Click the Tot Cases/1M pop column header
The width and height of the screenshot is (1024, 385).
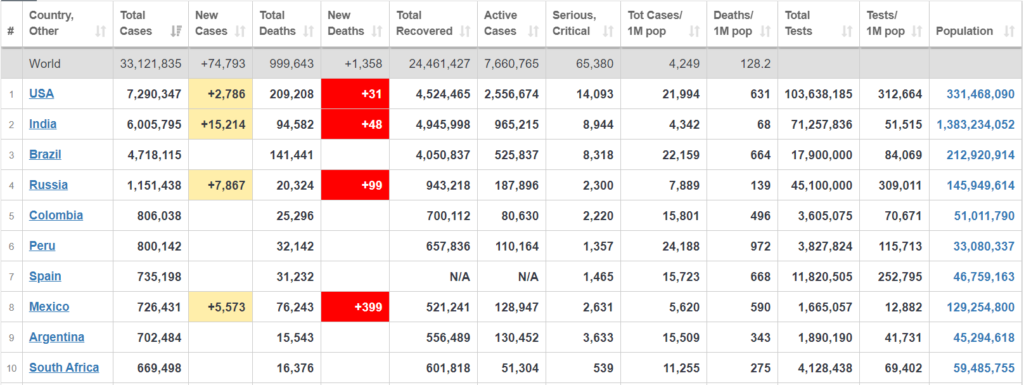pyautogui.click(x=663, y=23)
